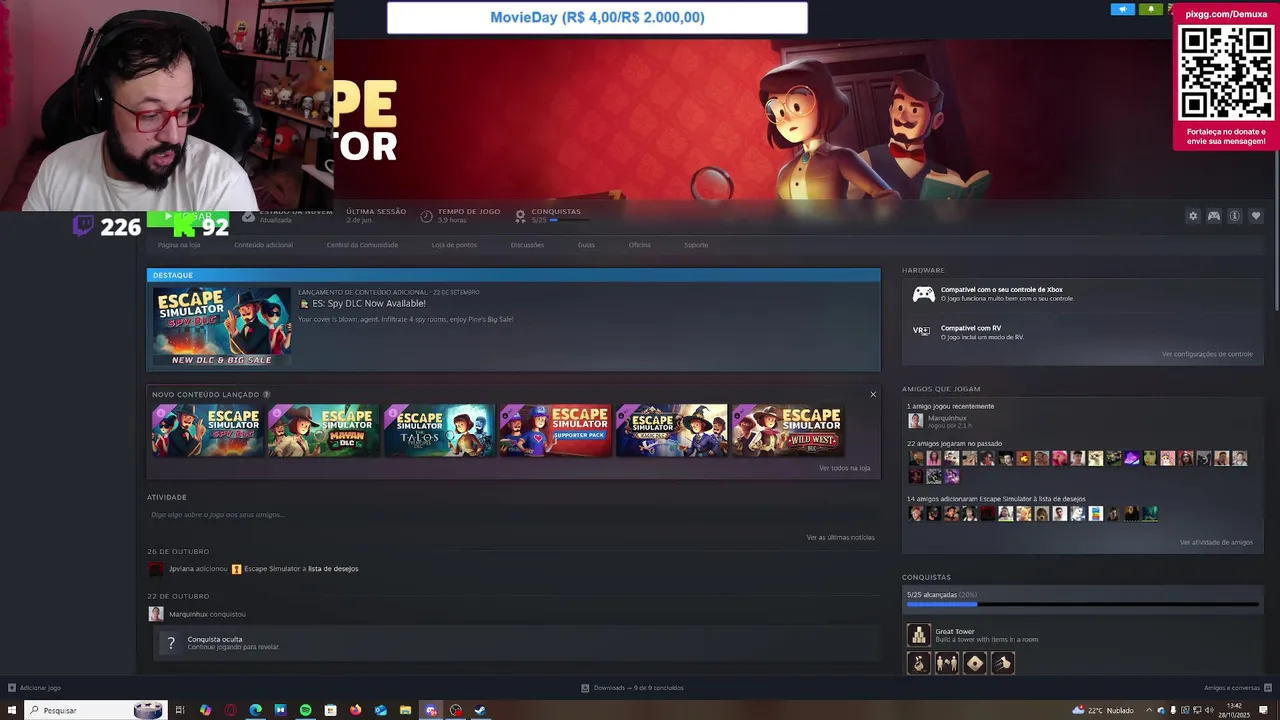Open the Oficina tab
Image resolution: width=1280 pixels, height=720 pixels.
(640, 245)
